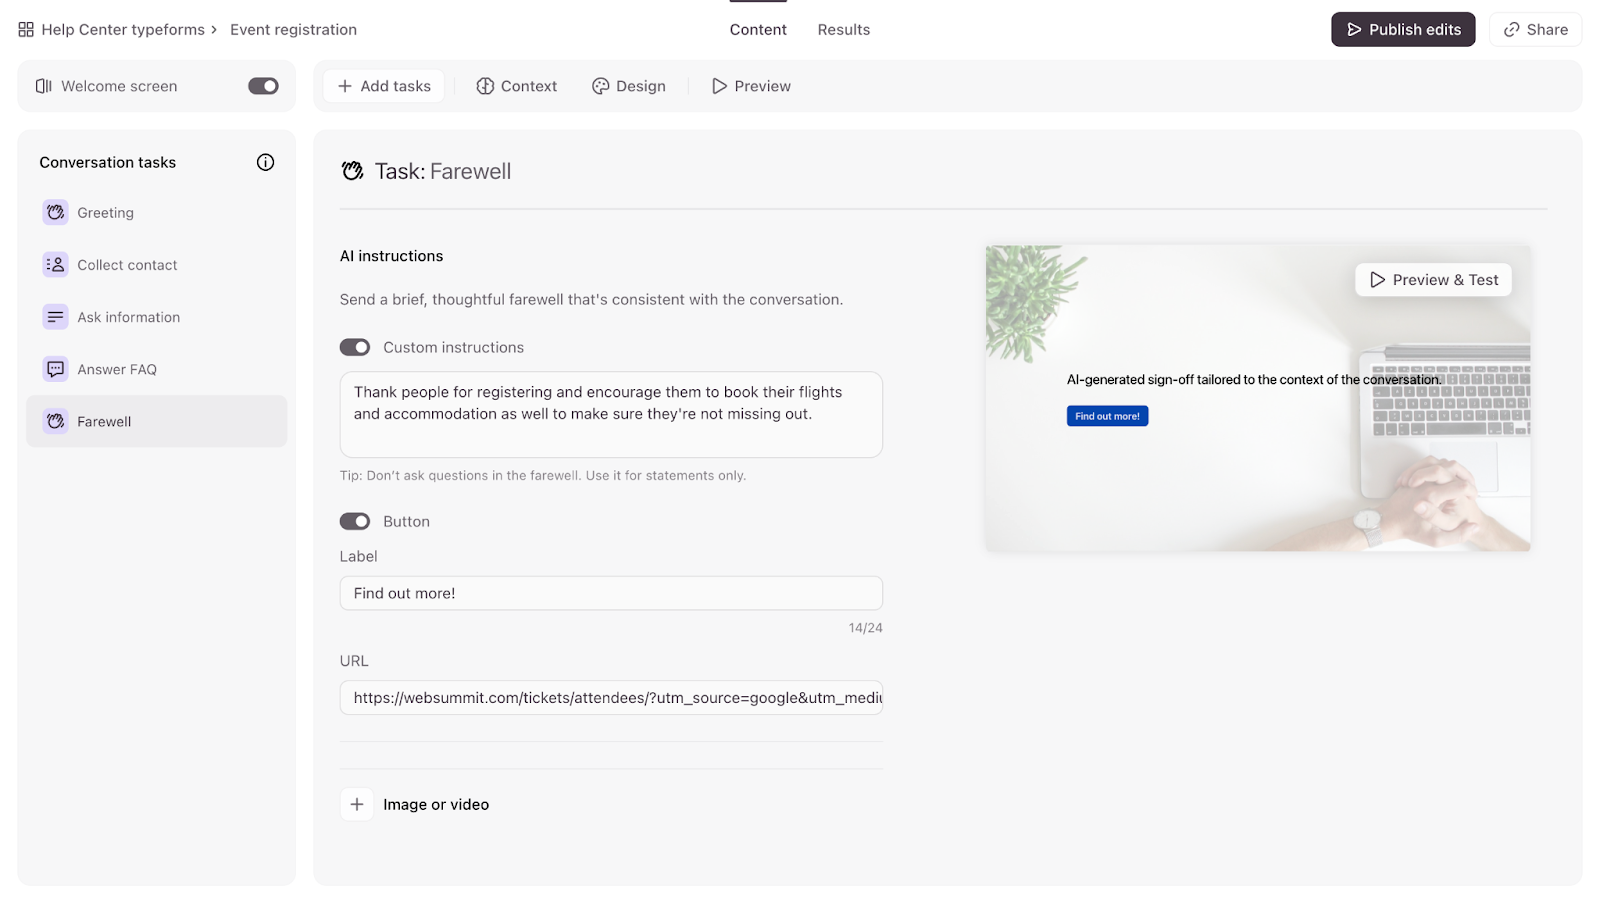Open the Add tasks menu
This screenshot has width=1600, height=903.
click(x=384, y=86)
